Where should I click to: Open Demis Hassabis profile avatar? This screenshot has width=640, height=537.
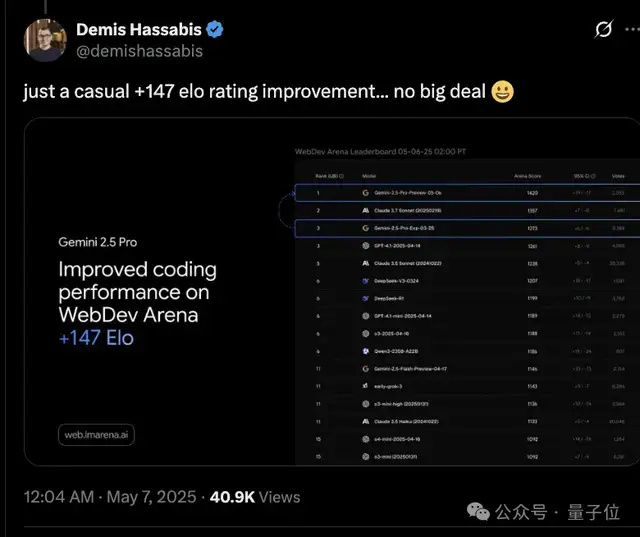click(45, 40)
